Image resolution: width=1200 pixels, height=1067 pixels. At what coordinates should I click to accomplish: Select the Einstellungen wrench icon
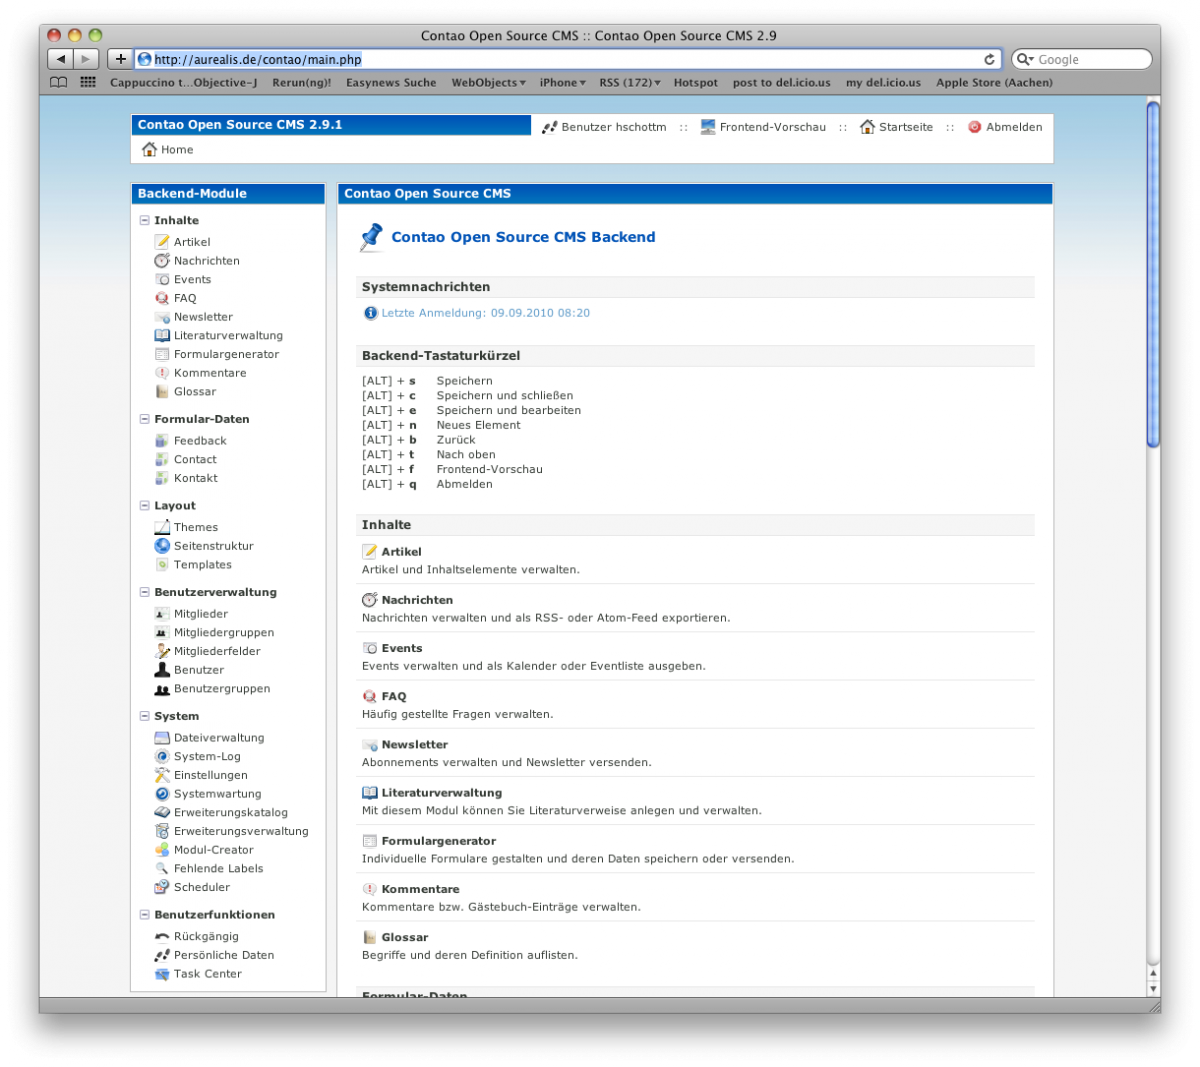click(162, 774)
